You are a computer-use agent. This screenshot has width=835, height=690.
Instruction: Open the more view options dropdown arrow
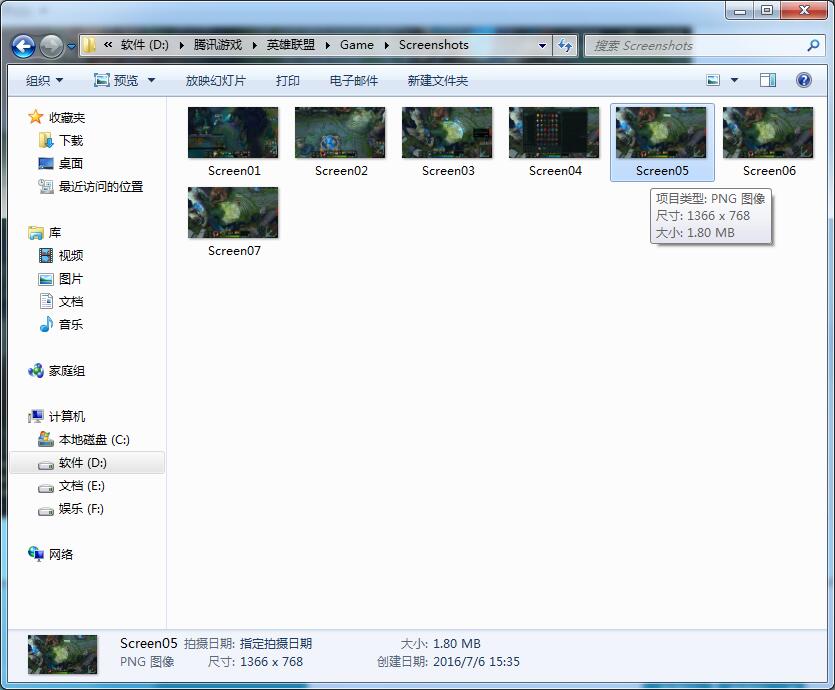734,80
